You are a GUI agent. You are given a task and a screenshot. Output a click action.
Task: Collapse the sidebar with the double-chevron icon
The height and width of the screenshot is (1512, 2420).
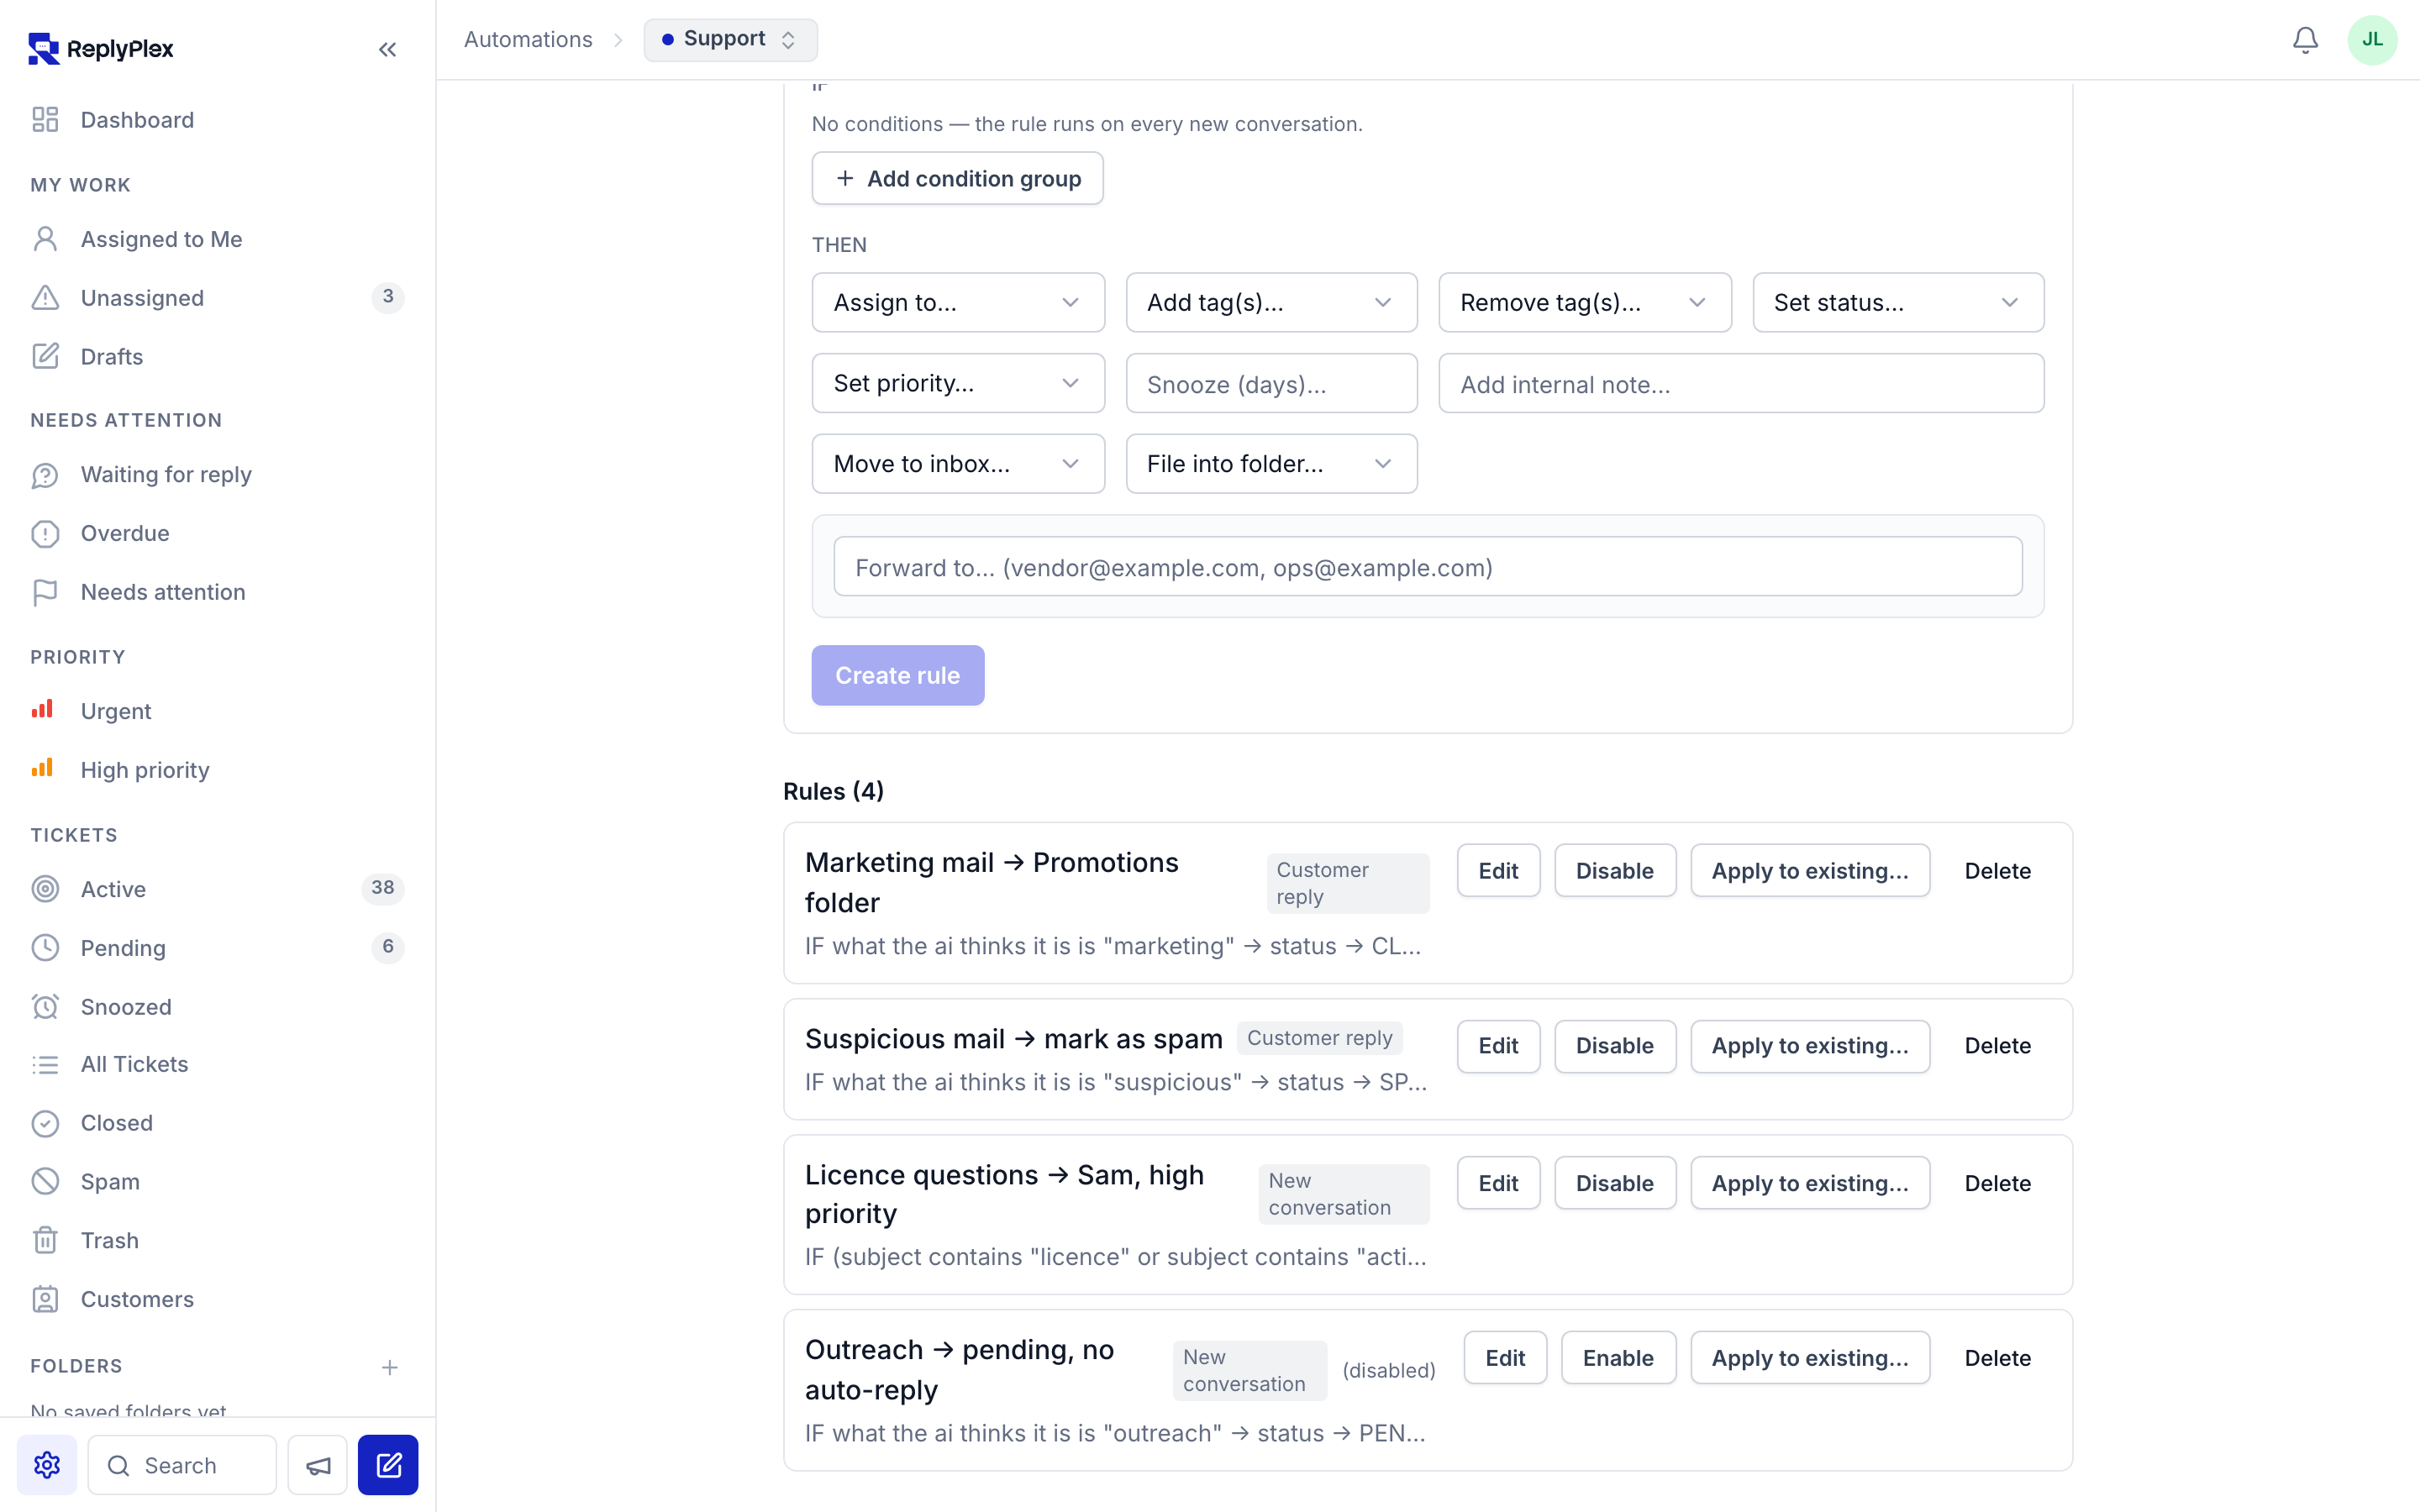[x=388, y=49]
